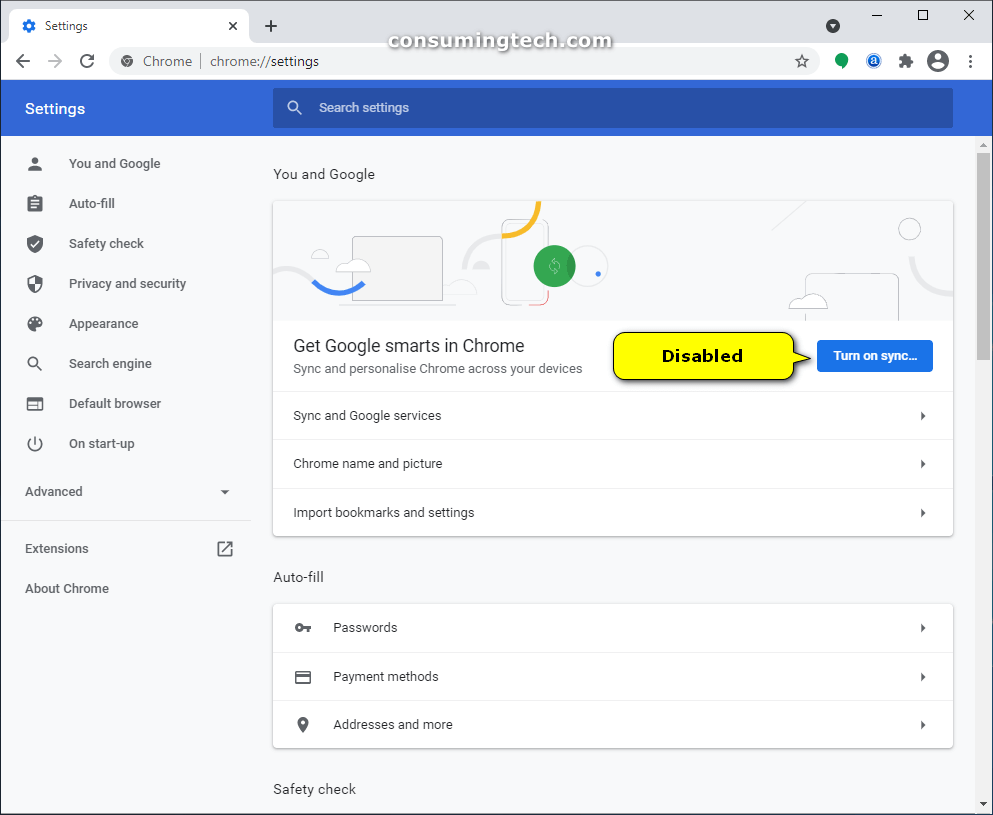Click the Settings tab title
The image size is (993, 815).
(66, 26)
